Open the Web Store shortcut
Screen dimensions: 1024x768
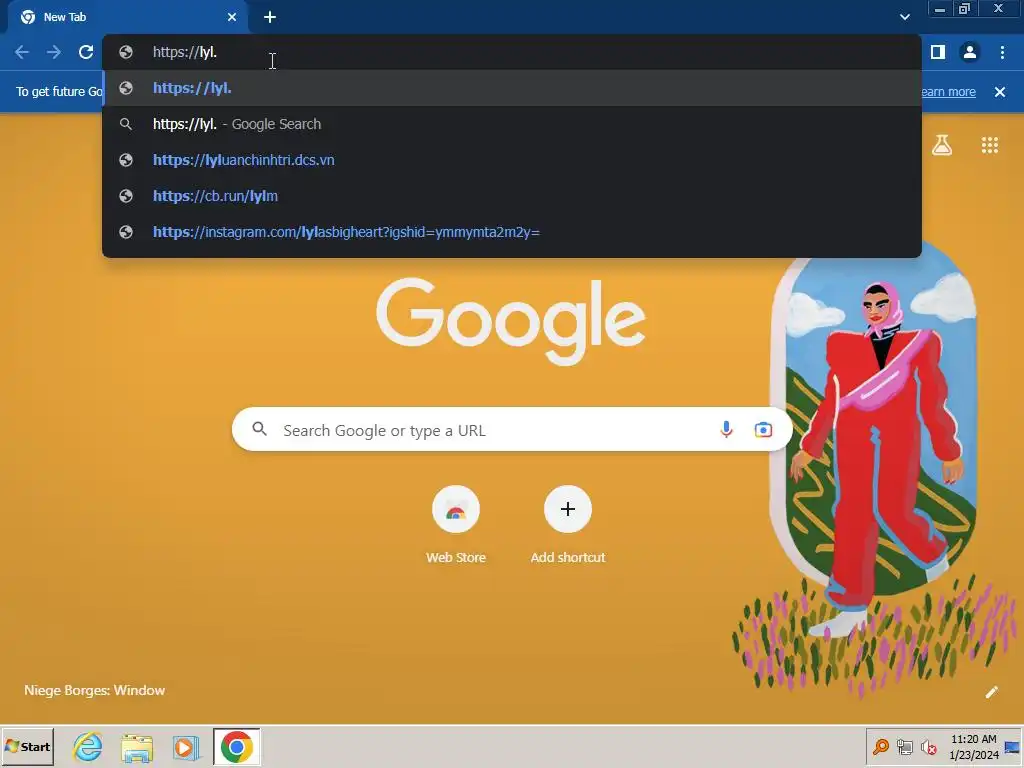tap(456, 524)
